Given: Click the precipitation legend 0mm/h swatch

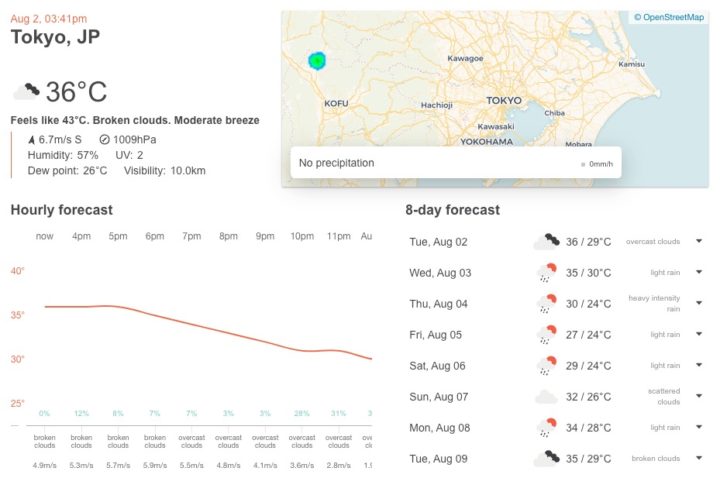Looking at the screenshot, I should pos(583,164).
